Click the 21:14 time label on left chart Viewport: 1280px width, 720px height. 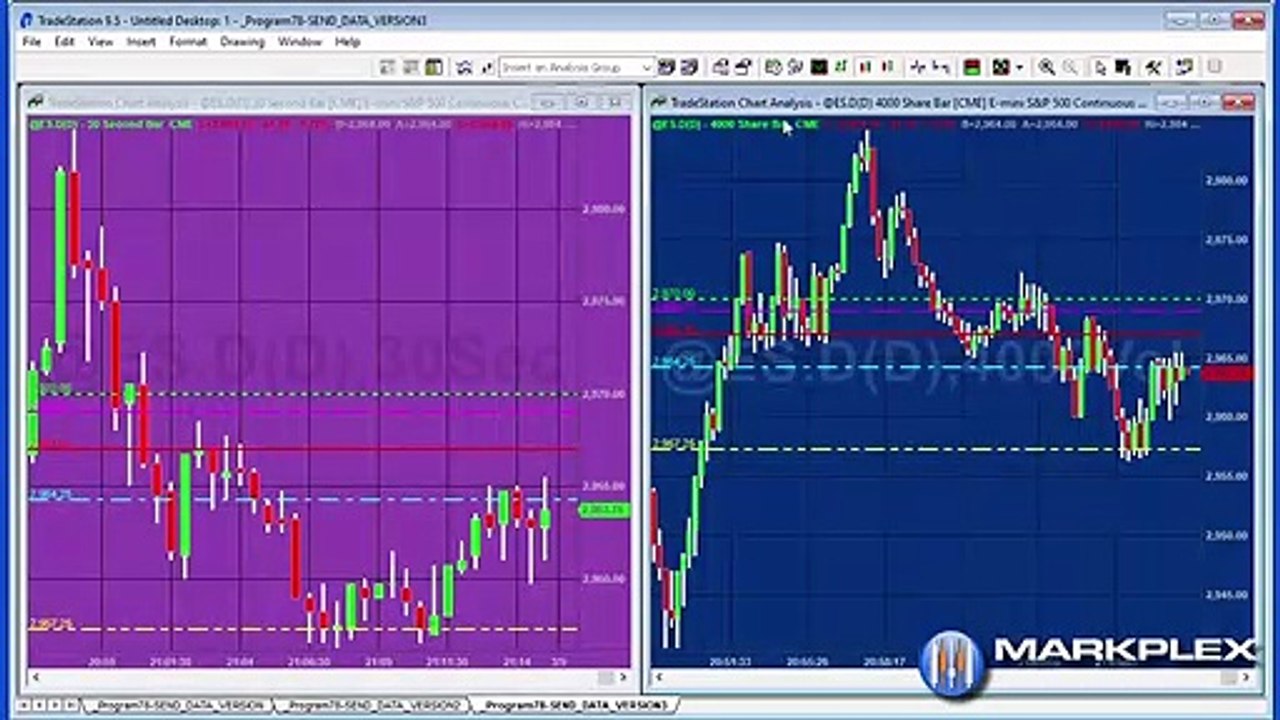516,661
